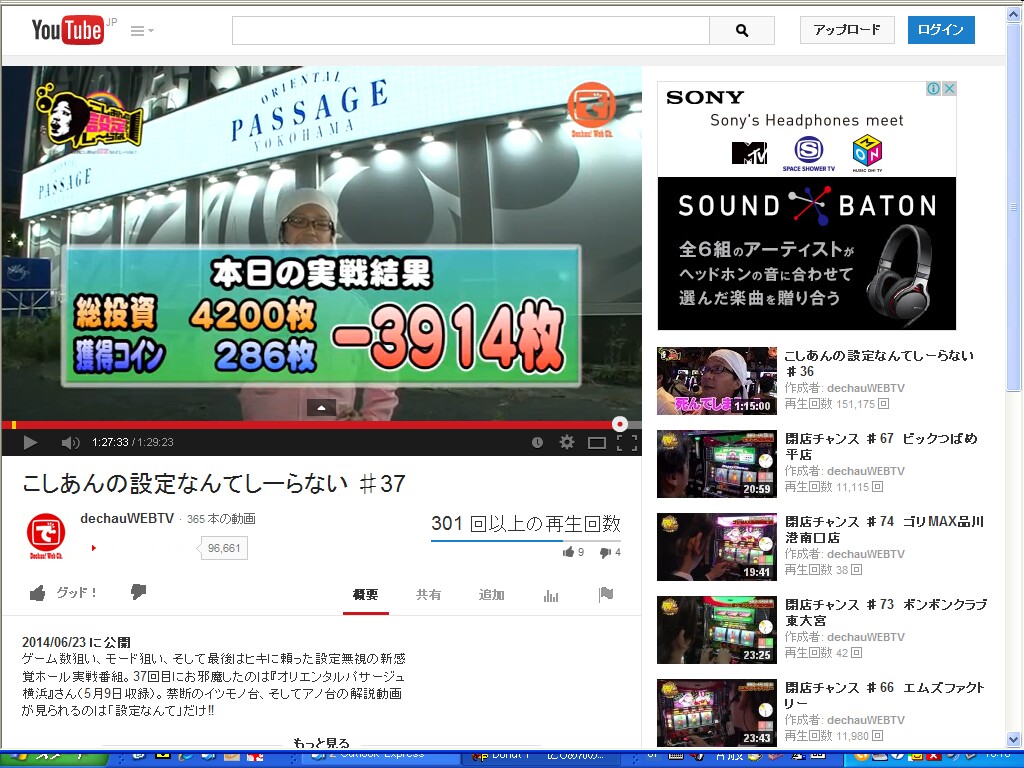
Task: Click the time display 1:27:33 / 1:29:23
Action: tap(133, 443)
